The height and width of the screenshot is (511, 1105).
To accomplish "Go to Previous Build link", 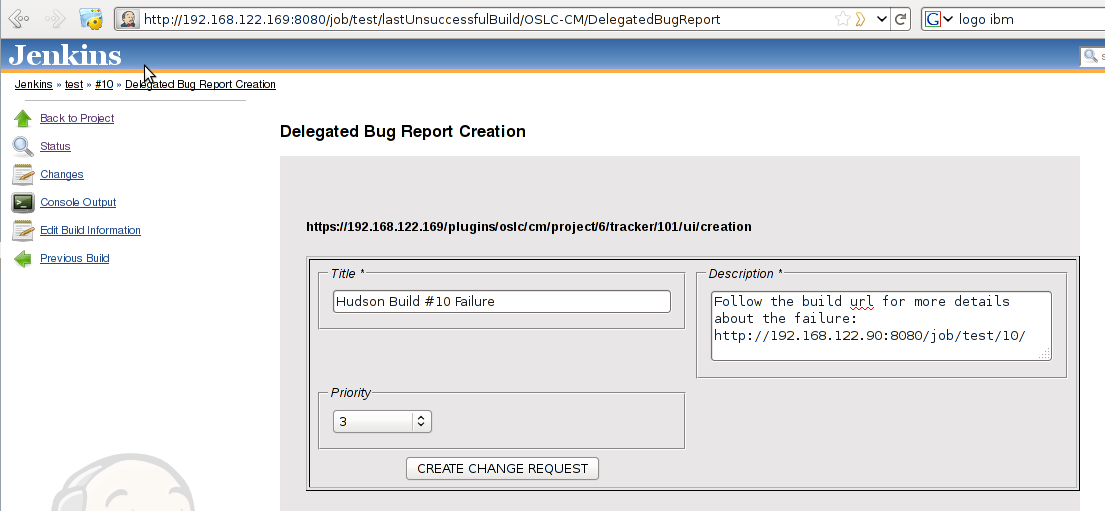I will (x=75, y=258).
